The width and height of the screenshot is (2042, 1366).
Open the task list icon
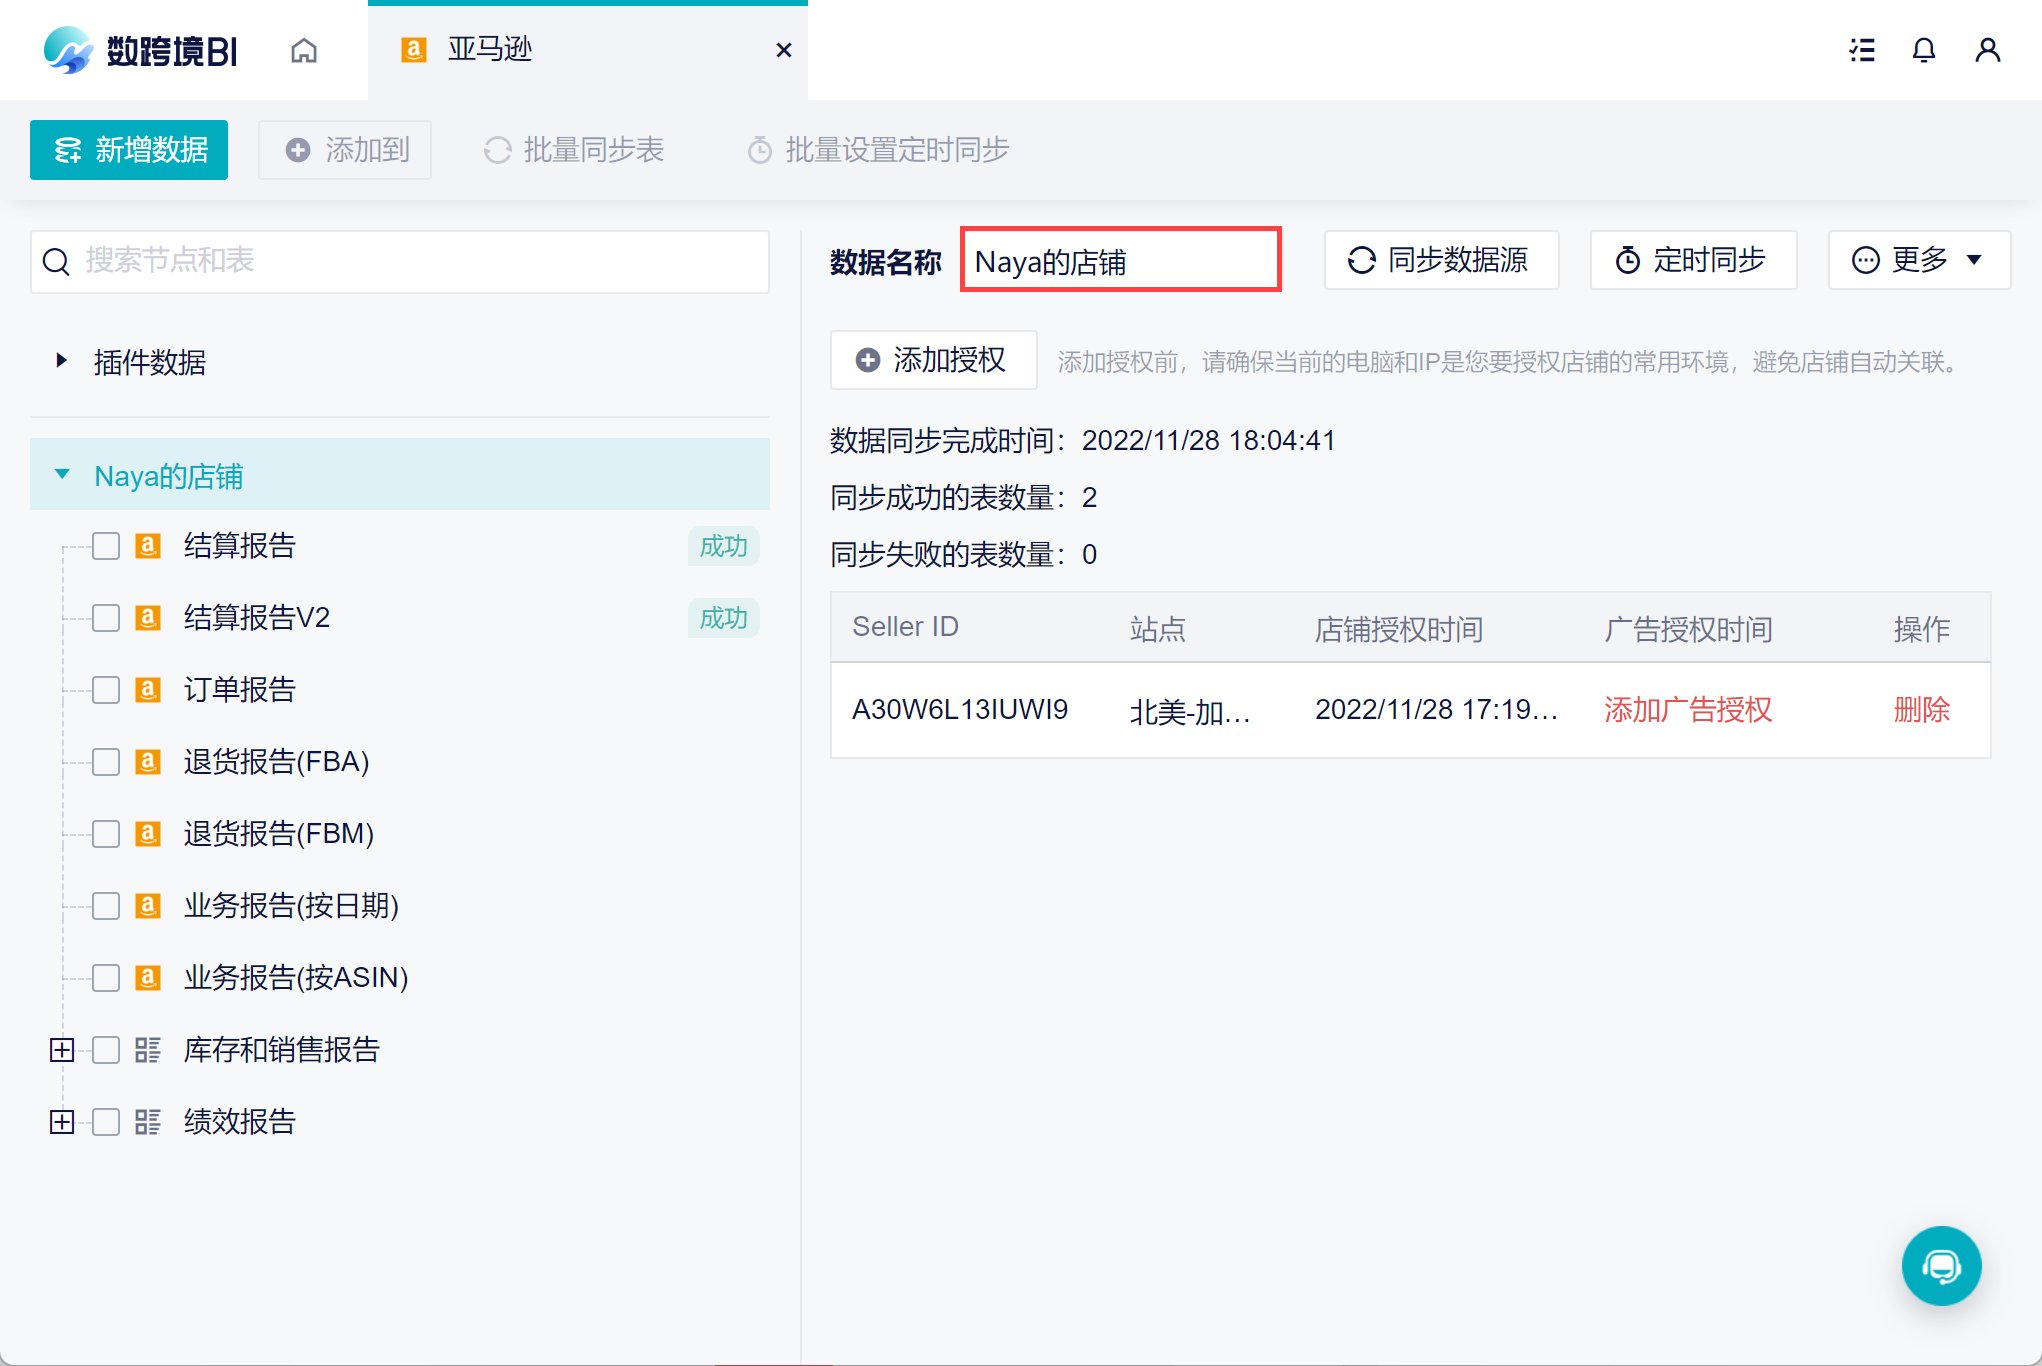1862,50
